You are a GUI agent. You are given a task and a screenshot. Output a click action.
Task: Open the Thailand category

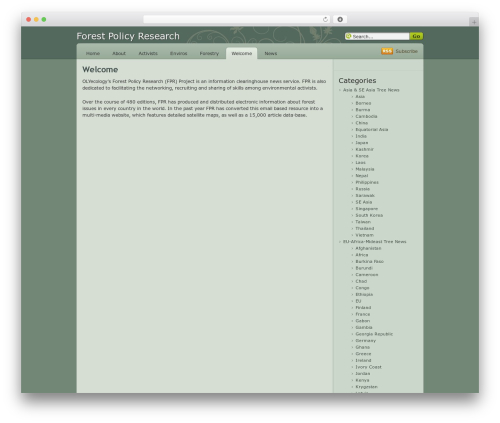(x=365, y=229)
